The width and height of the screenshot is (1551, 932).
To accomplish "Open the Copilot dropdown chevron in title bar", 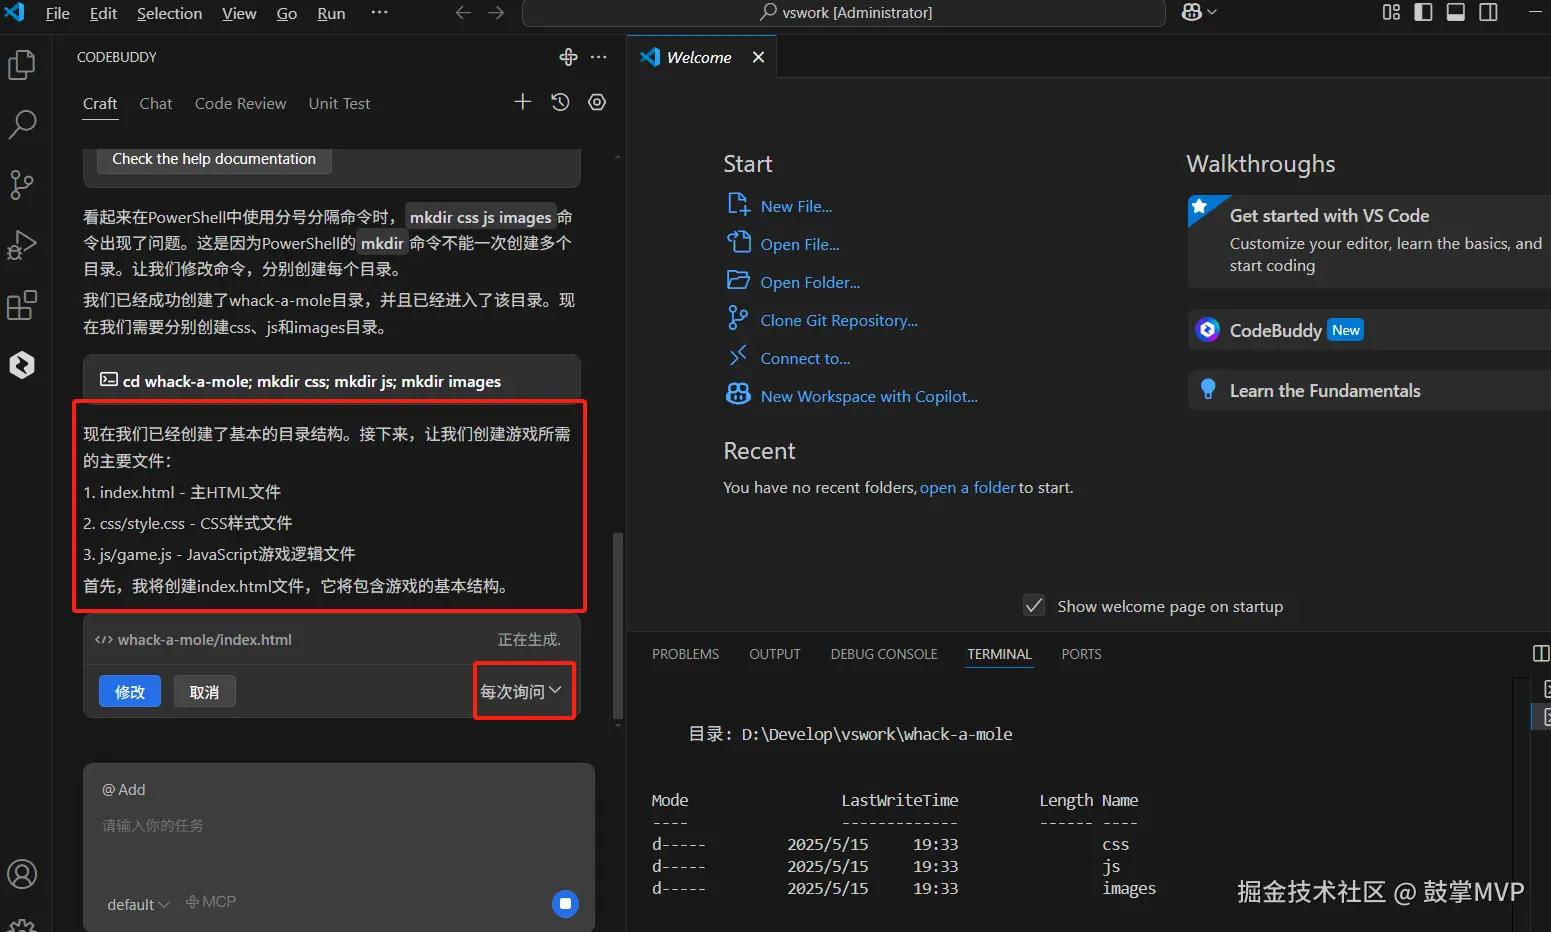I will tap(1212, 12).
